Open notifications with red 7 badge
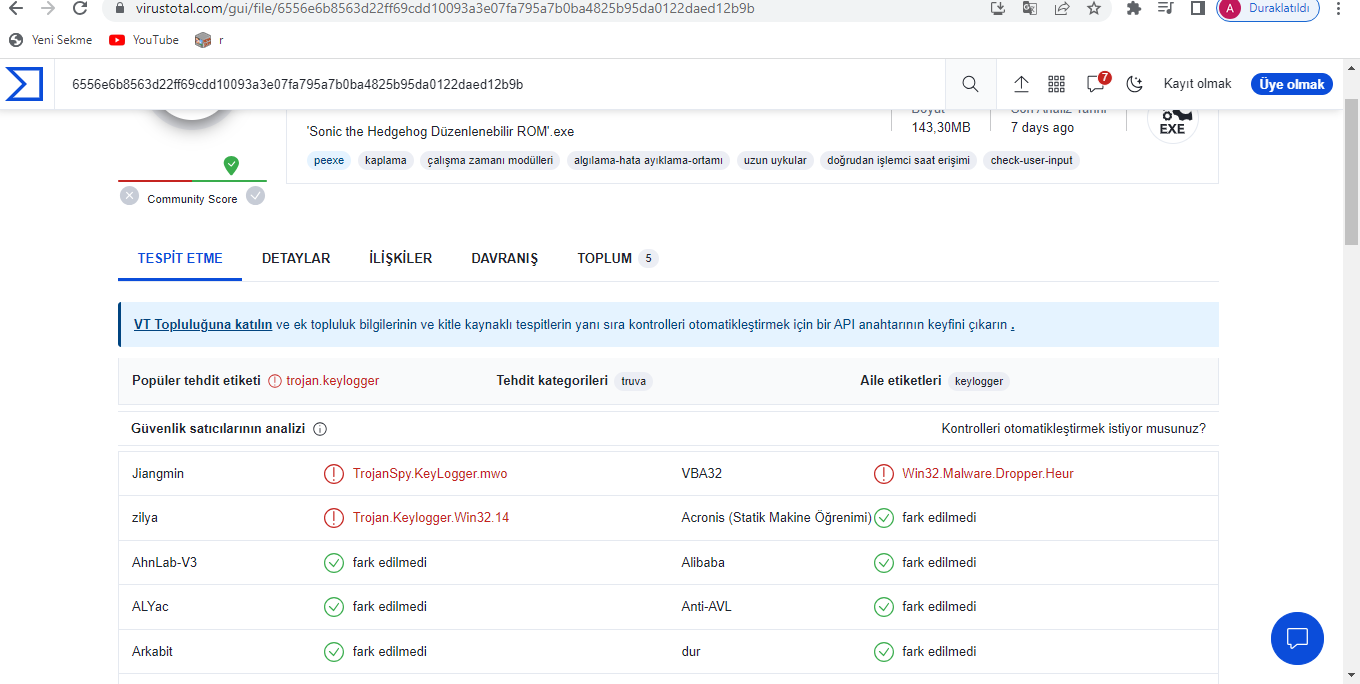This screenshot has width=1360, height=684. pyautogui.click(x=1096, y=84)
